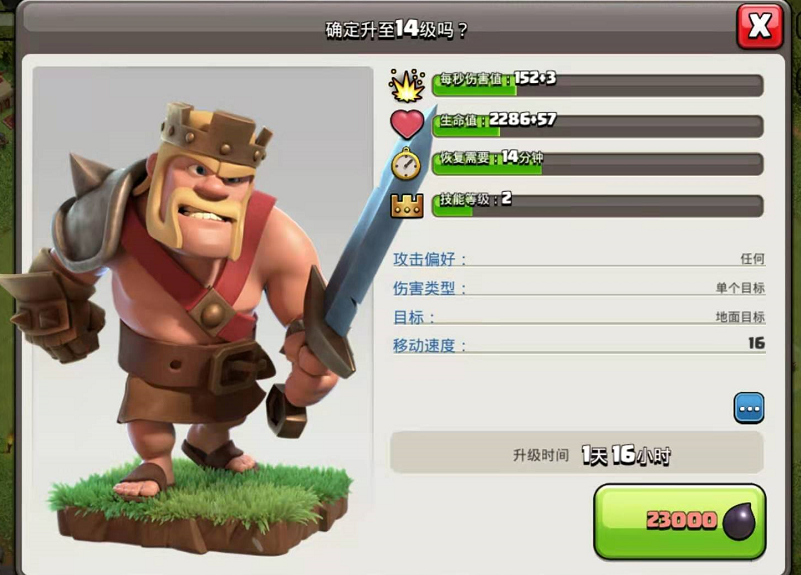
Task: Click the 每秒伤害值 152+3 progress bar
Action: [598, 85]
